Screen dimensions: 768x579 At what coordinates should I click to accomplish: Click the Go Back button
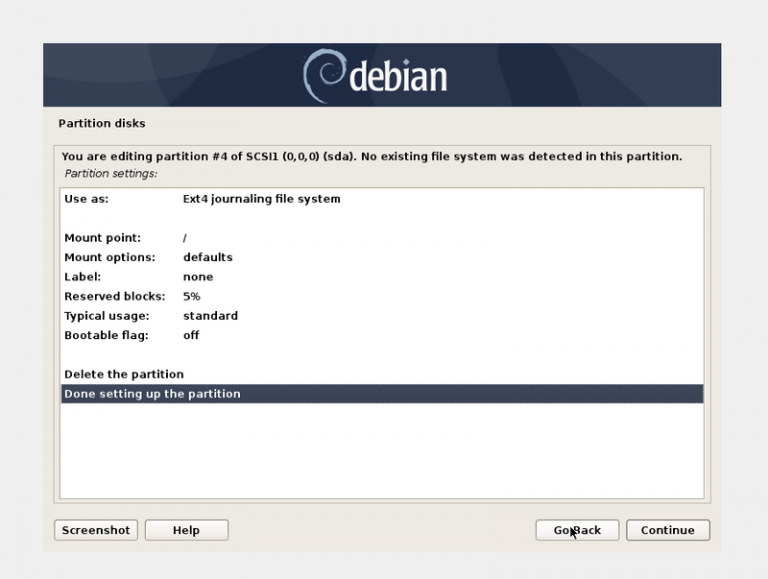pyautogui.click(x=577, y=530)
